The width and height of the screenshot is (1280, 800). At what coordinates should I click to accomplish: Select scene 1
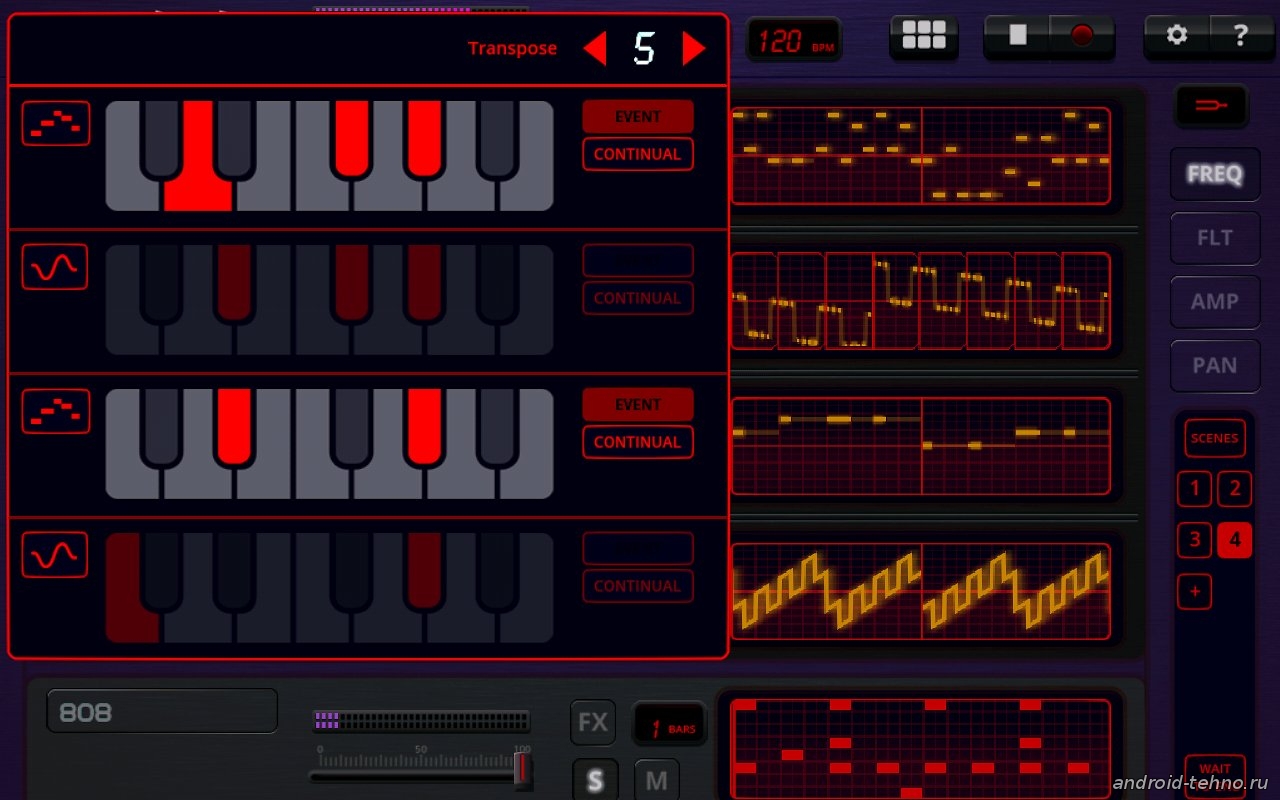pyautogui.click(x=1194, y=489)
